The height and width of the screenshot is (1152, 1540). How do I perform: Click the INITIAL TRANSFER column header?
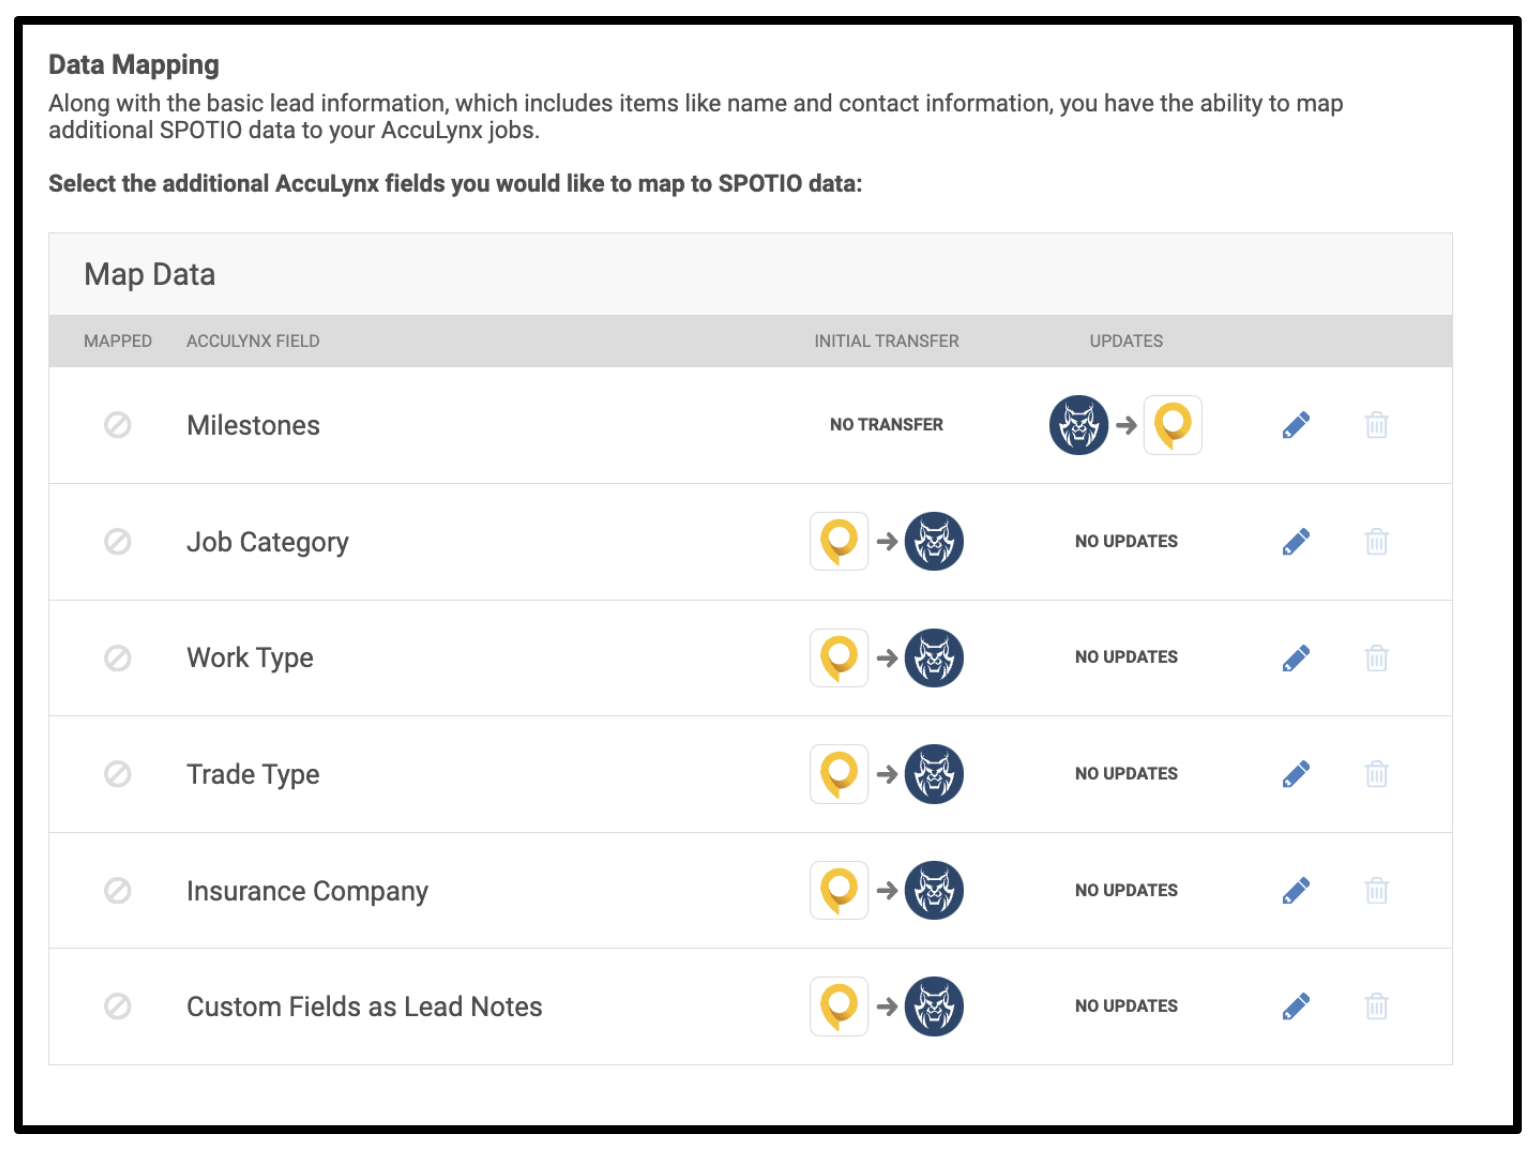886,341
